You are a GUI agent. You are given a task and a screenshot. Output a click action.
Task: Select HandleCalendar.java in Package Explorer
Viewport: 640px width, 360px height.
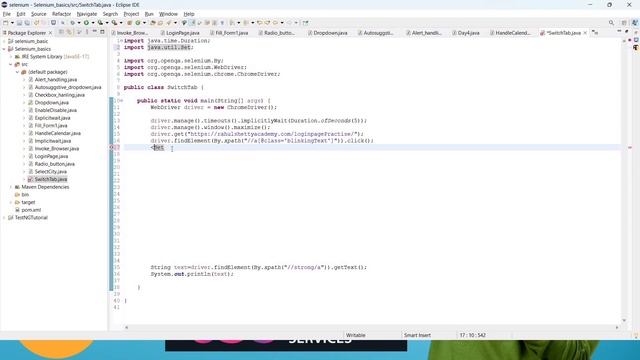pos(58,133)
